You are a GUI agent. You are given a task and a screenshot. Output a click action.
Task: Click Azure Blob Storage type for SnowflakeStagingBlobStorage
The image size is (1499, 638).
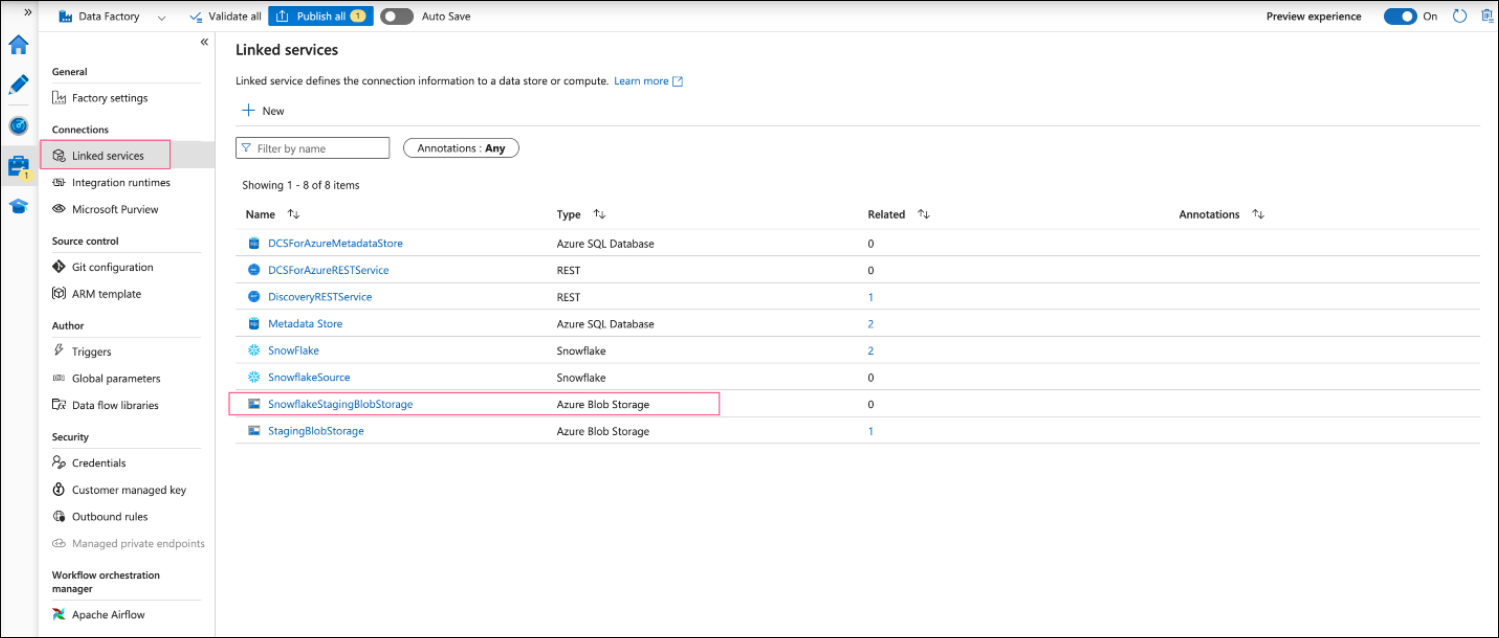603,404
